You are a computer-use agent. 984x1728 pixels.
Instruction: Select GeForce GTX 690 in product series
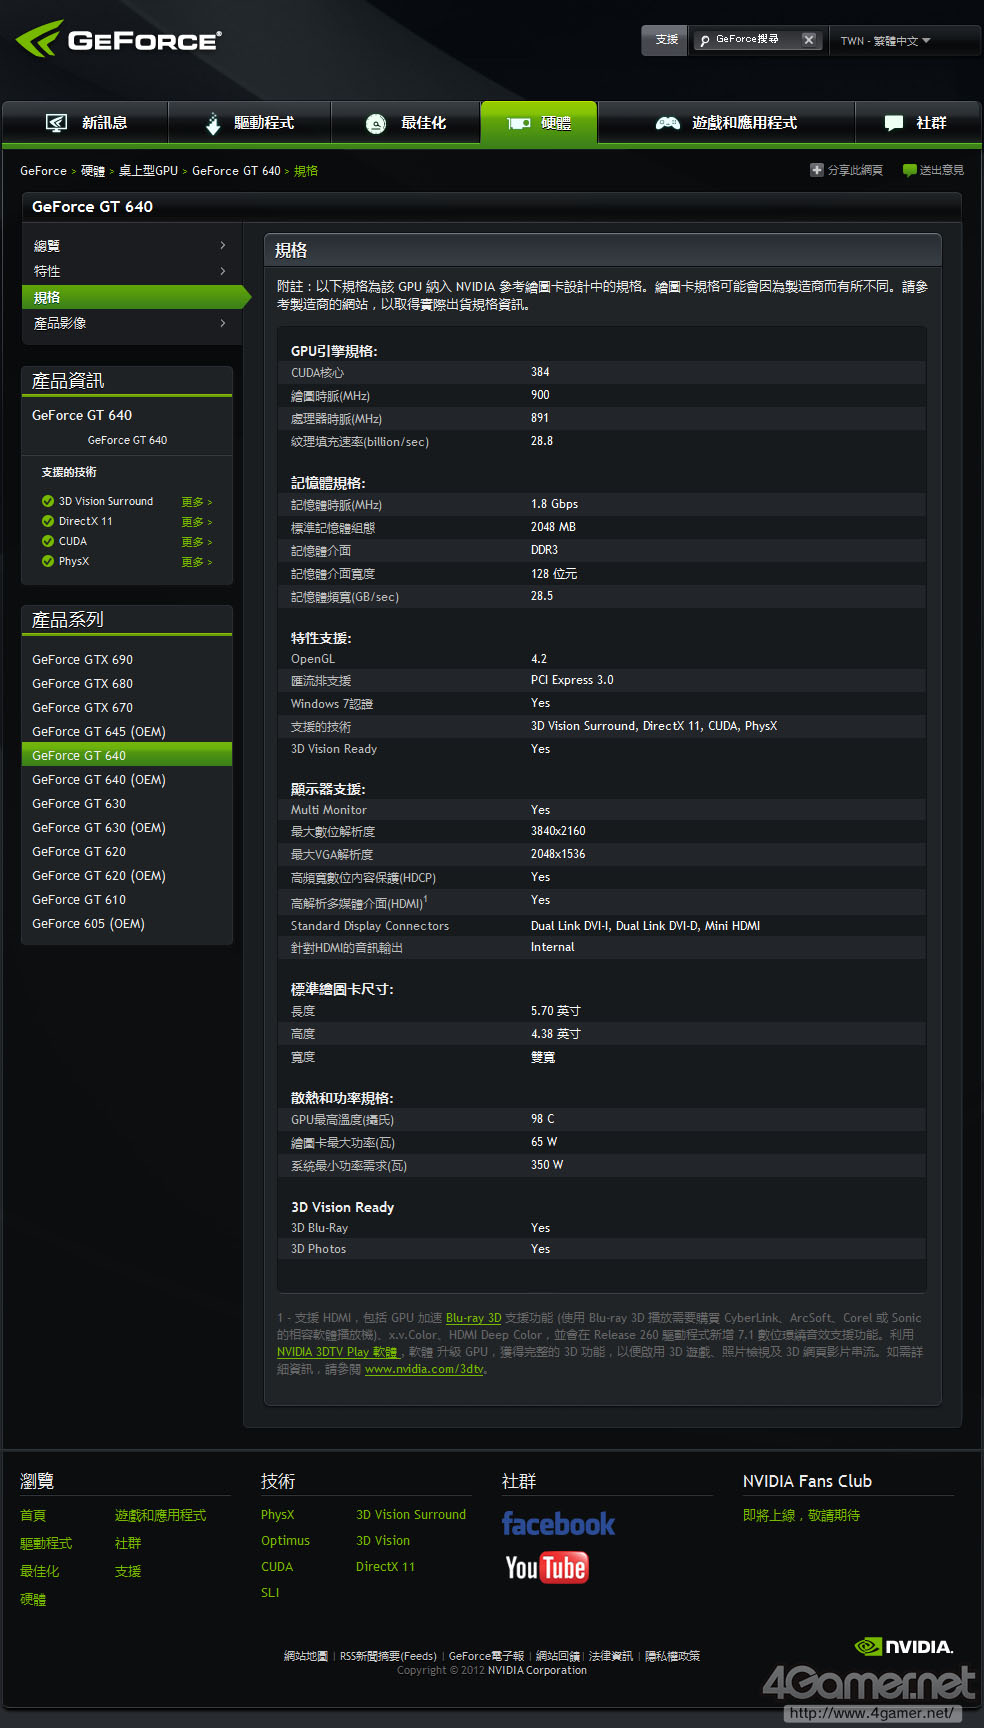82,660
